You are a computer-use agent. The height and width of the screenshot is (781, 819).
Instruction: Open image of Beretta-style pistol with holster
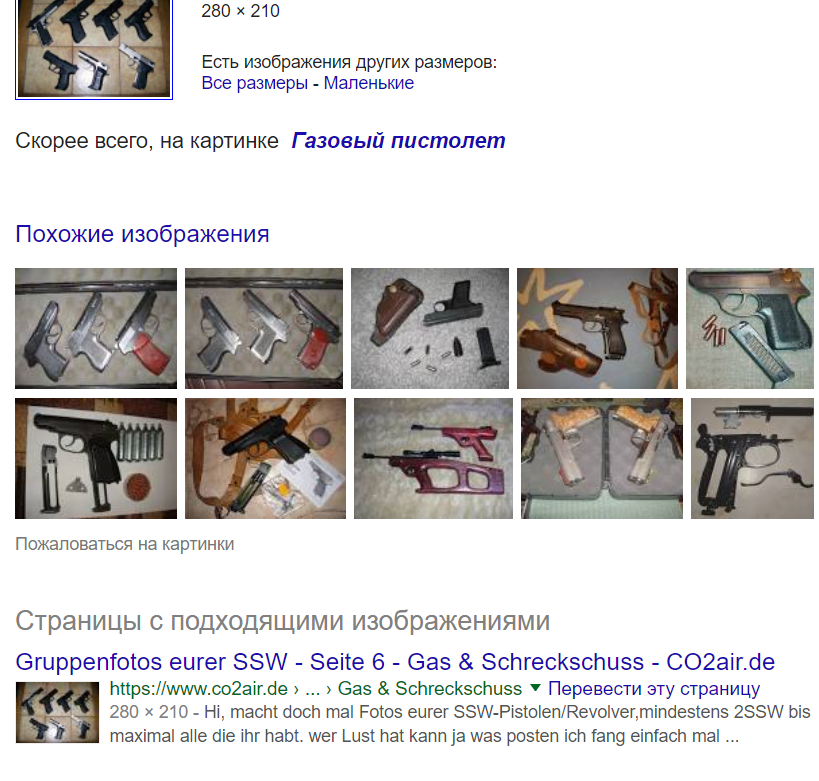(x=598, y=329)
